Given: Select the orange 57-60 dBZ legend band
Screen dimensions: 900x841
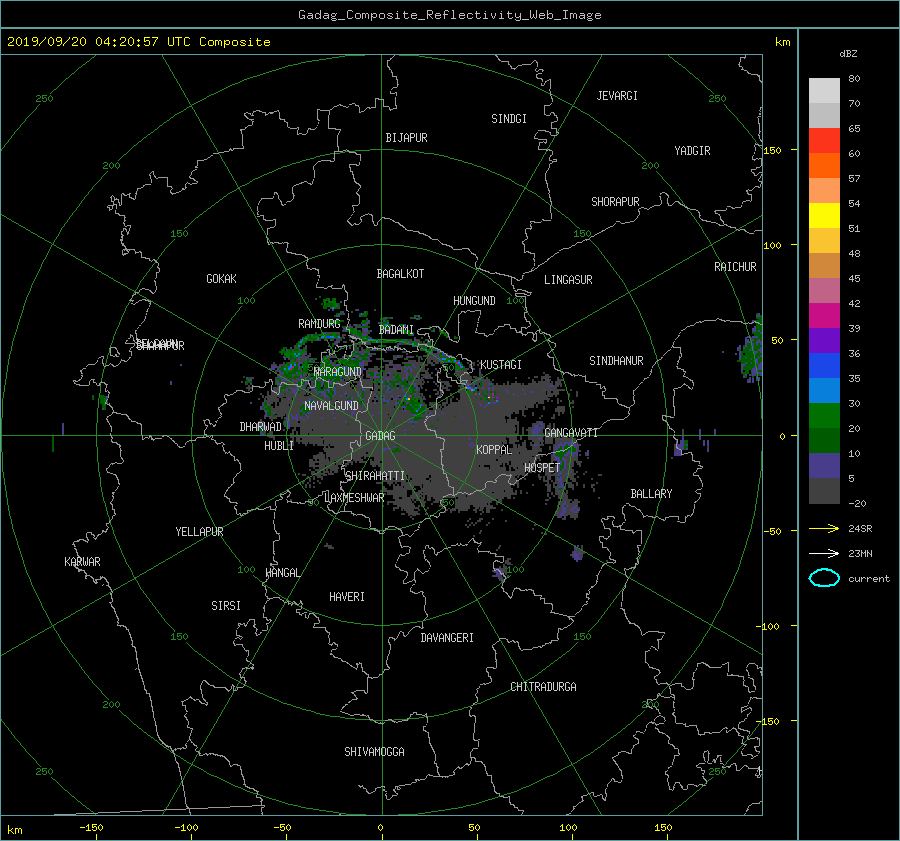Looking at the screenshot, I should pos(824,165).
